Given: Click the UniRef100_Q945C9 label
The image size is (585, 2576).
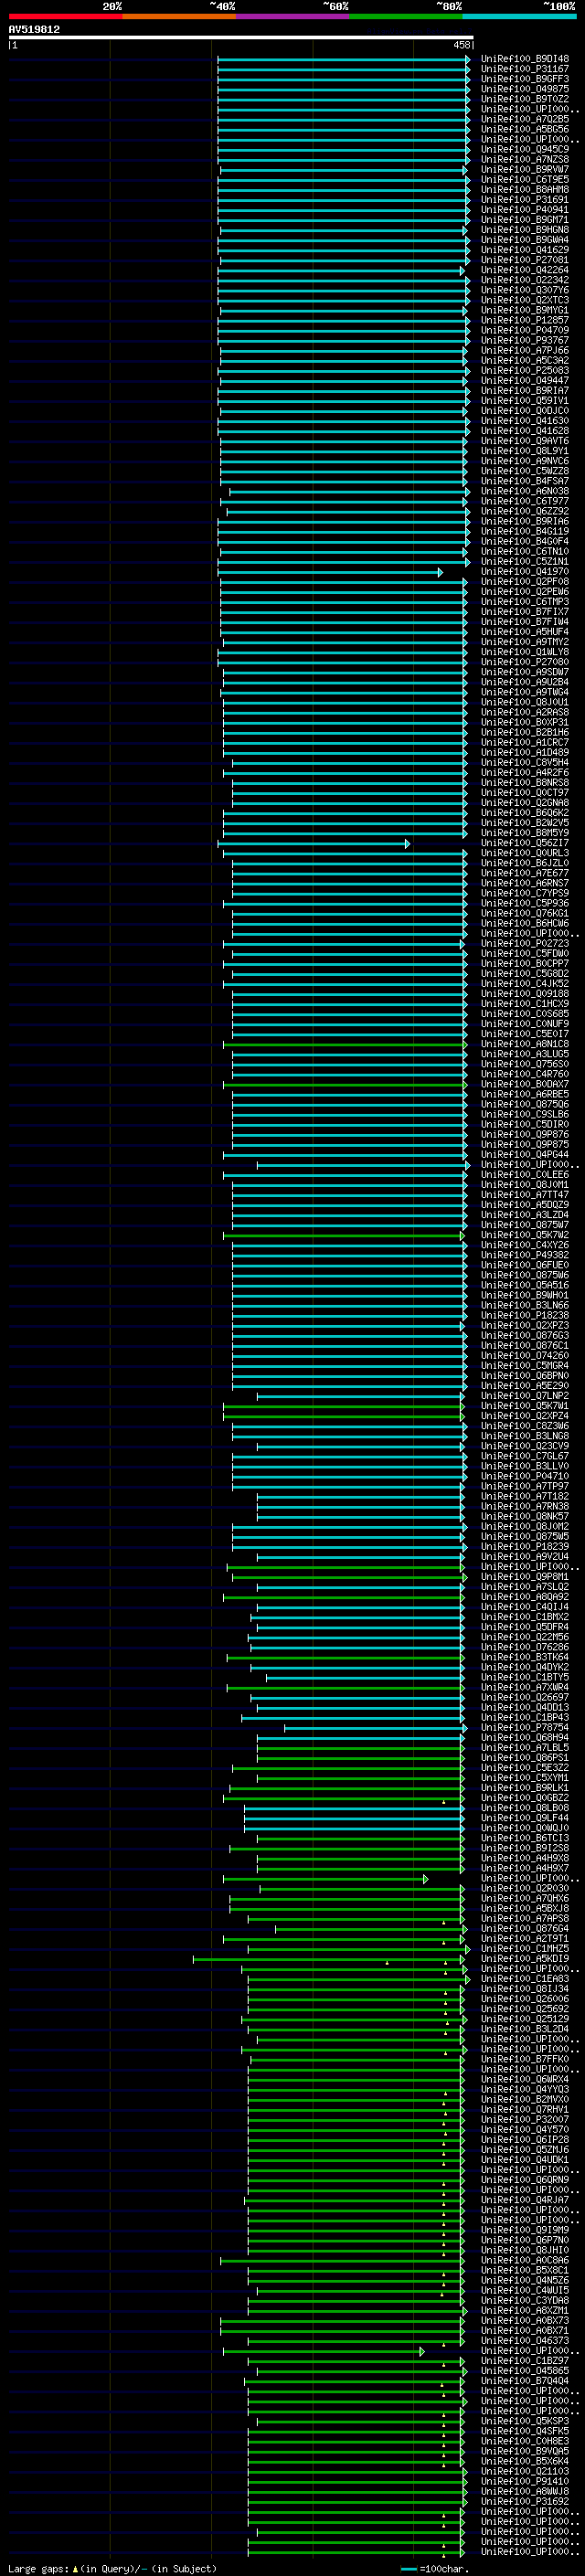Looking at the screenshot, I should click(x=525, y=149).
